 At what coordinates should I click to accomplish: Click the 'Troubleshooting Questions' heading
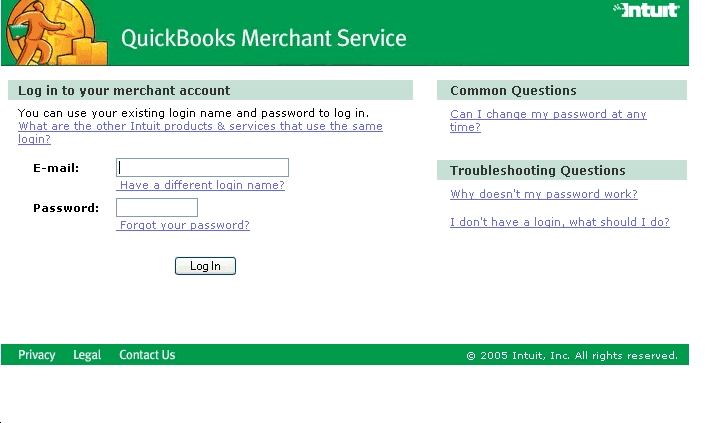pyautogui.click(x=538, y=170)
